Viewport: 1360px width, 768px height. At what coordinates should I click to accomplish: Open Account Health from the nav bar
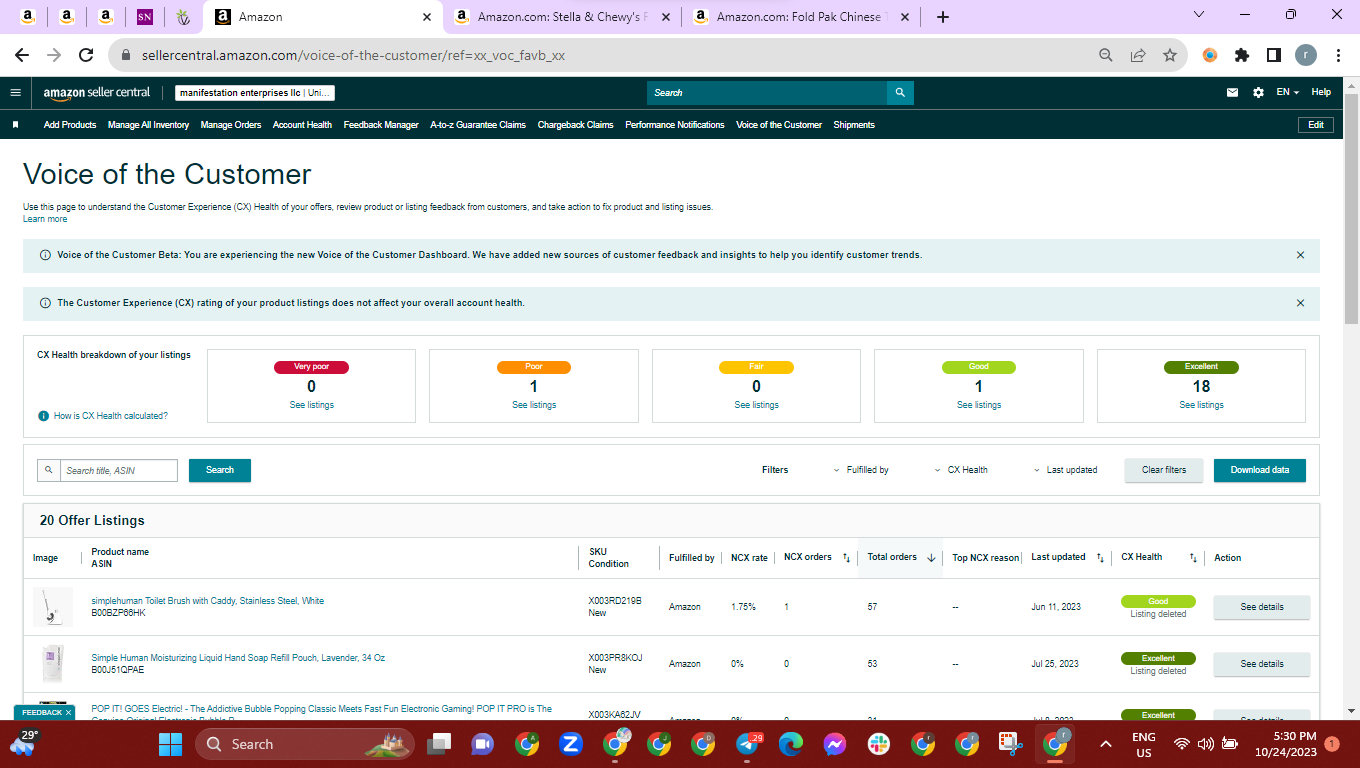point(302,125)
